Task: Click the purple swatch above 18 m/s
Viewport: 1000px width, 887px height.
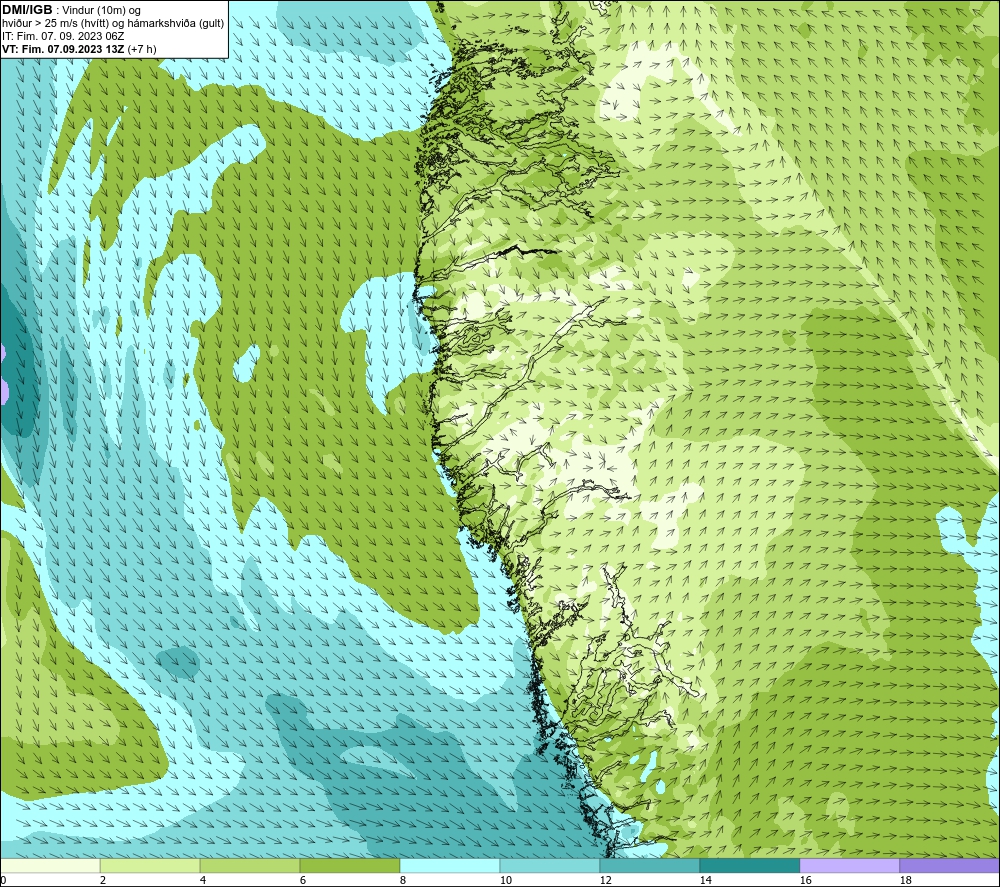Action: [x=949, y=865]
